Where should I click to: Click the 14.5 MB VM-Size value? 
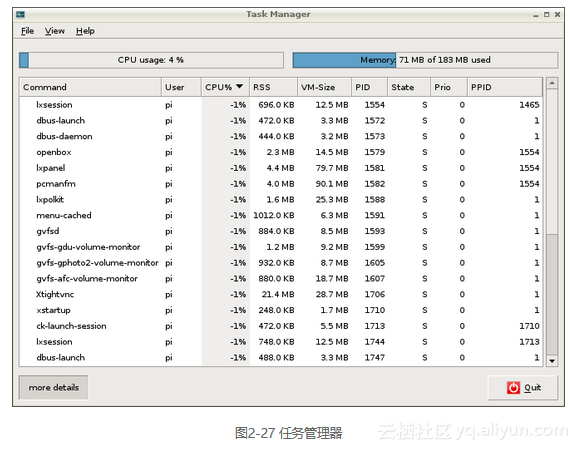click(332, 152)
